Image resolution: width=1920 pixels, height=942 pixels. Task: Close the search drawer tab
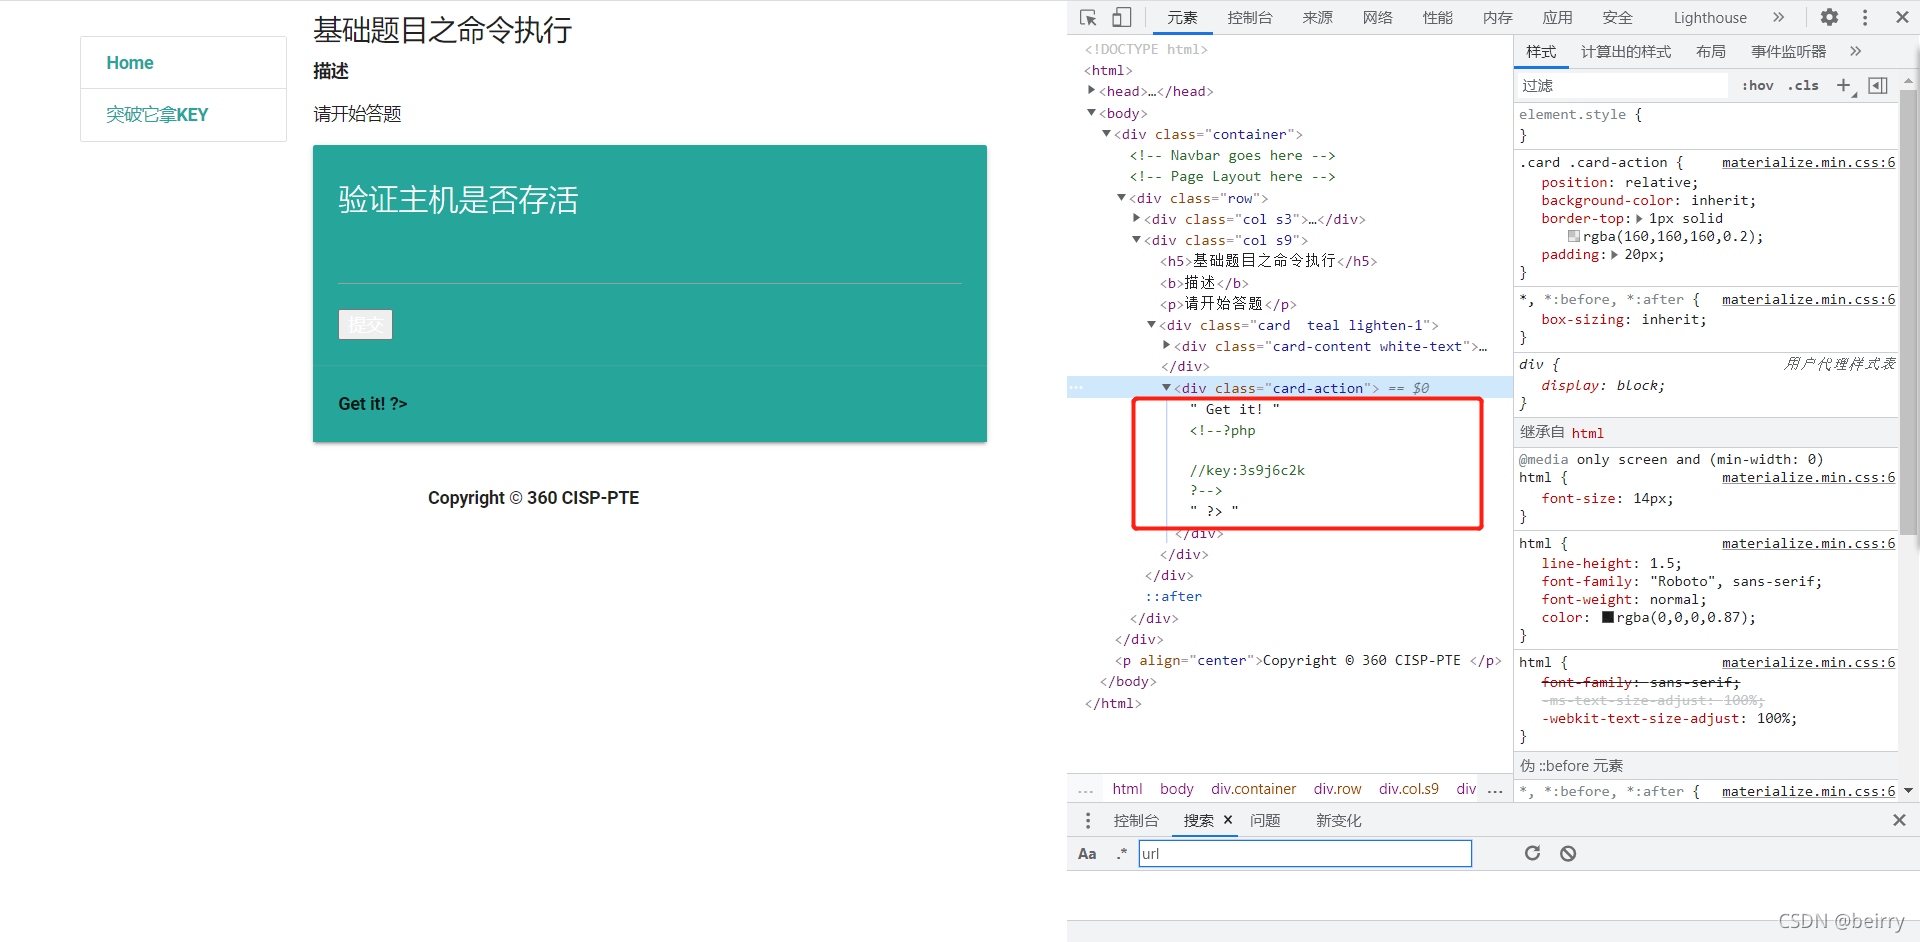[1228, 820]
